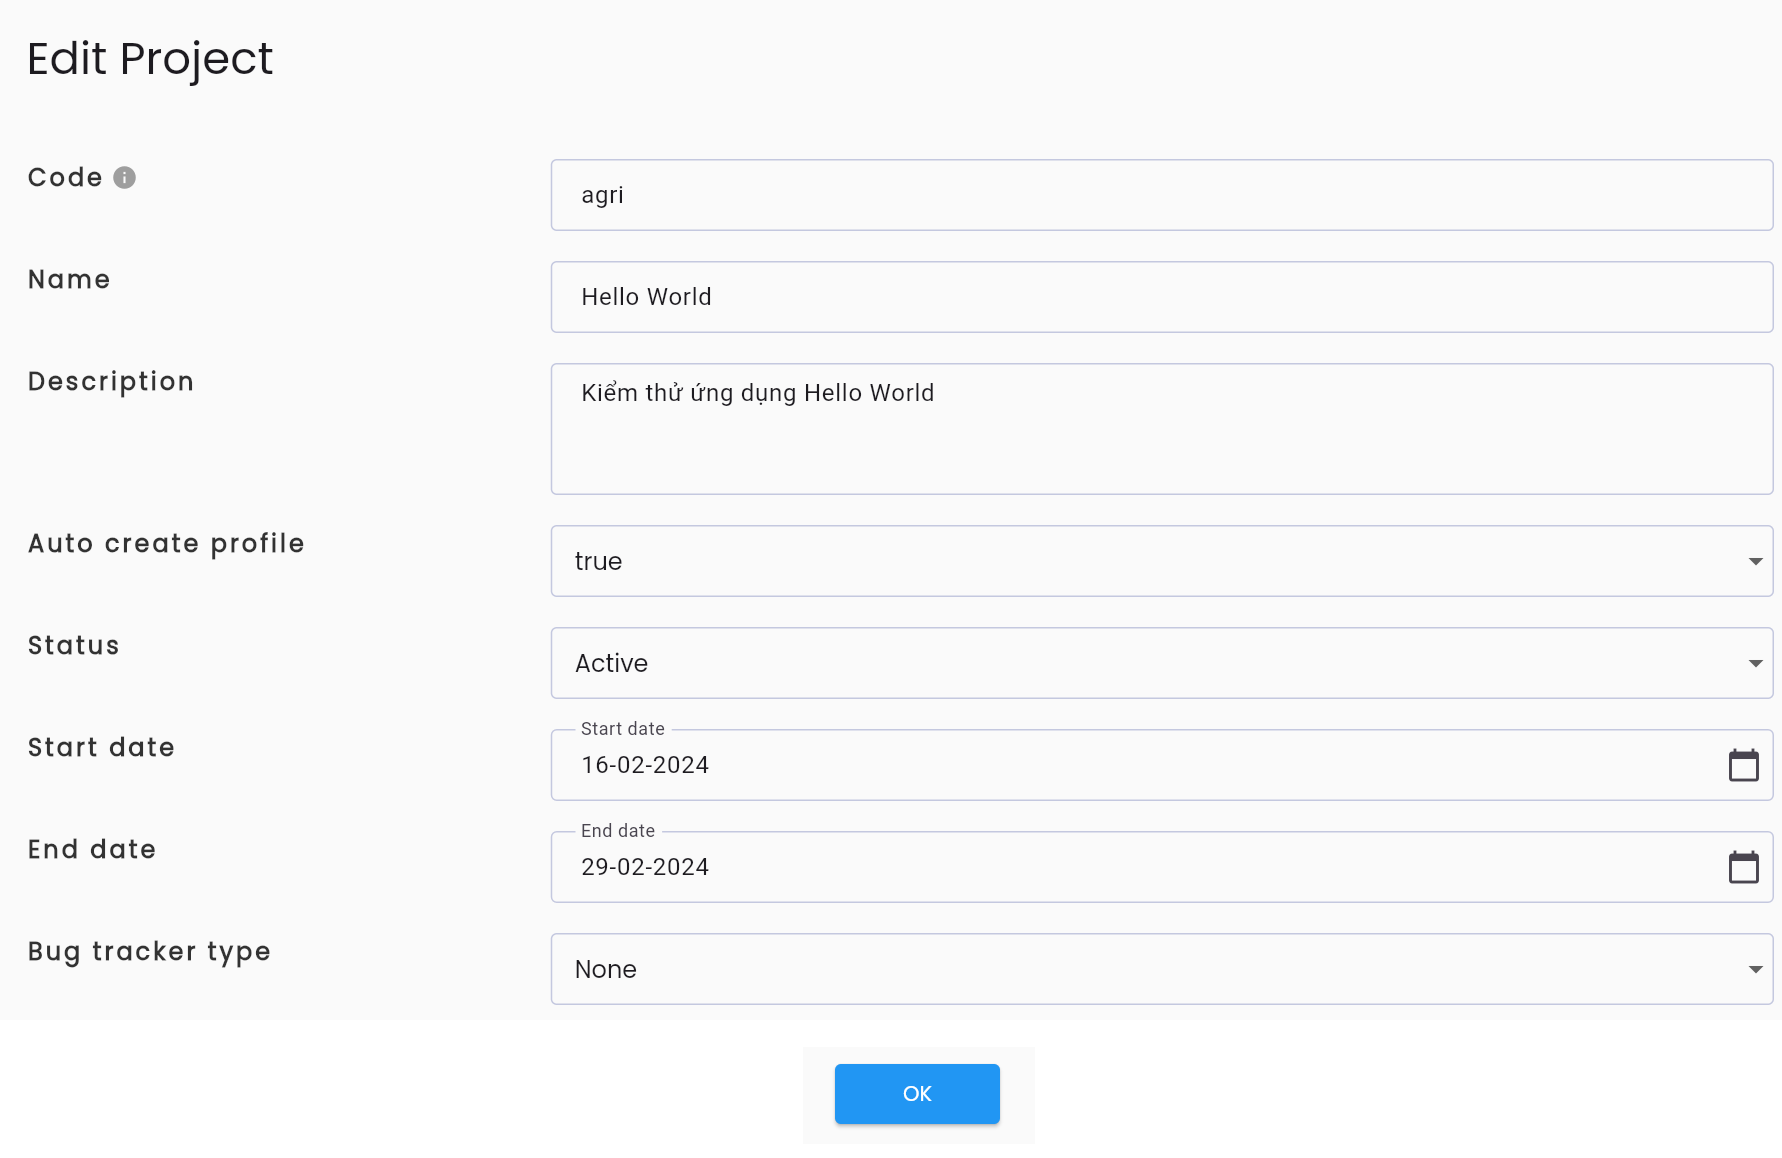The image size is (1782, 1158).
Task: Click the 'true' auto create value
Action: click(x=598, y=561)
